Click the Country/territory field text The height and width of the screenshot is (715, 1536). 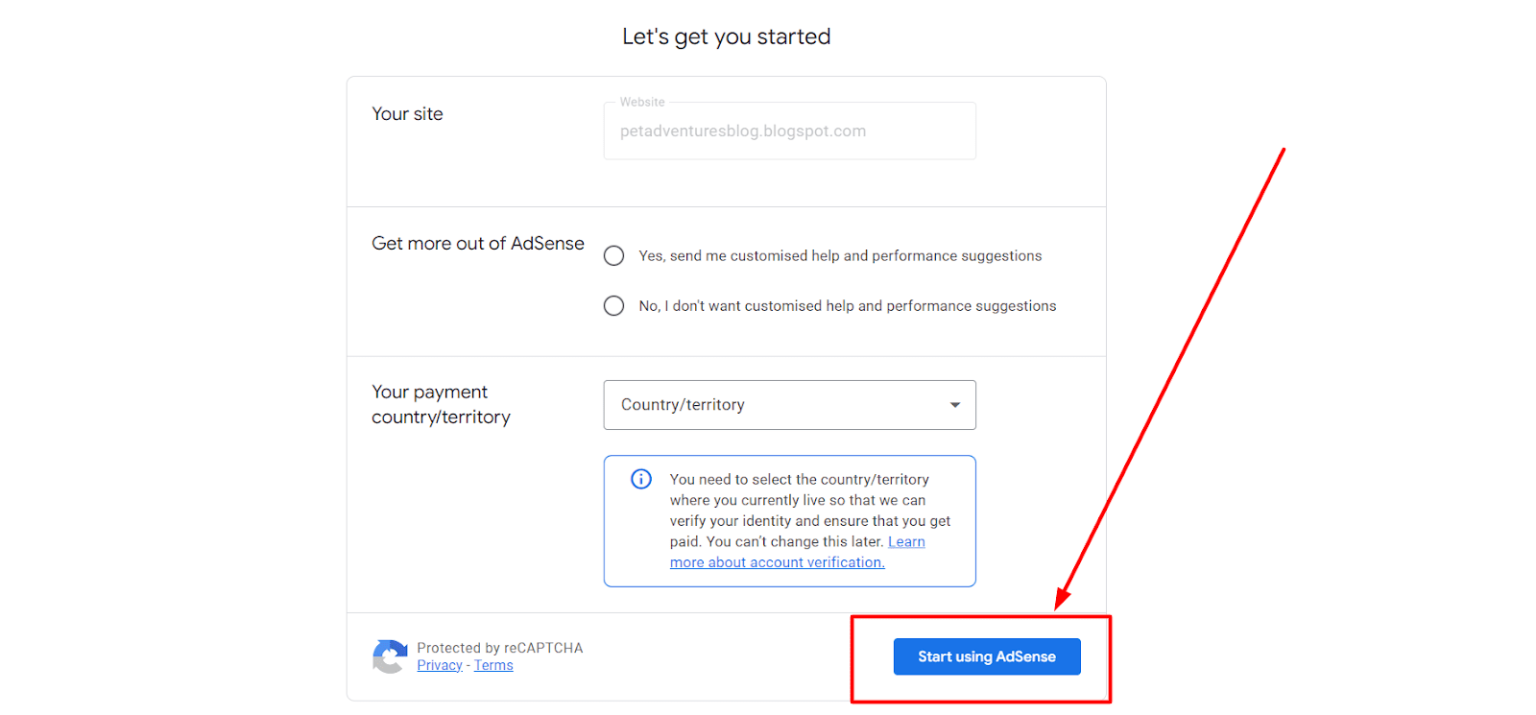click(x=682, y=405)
